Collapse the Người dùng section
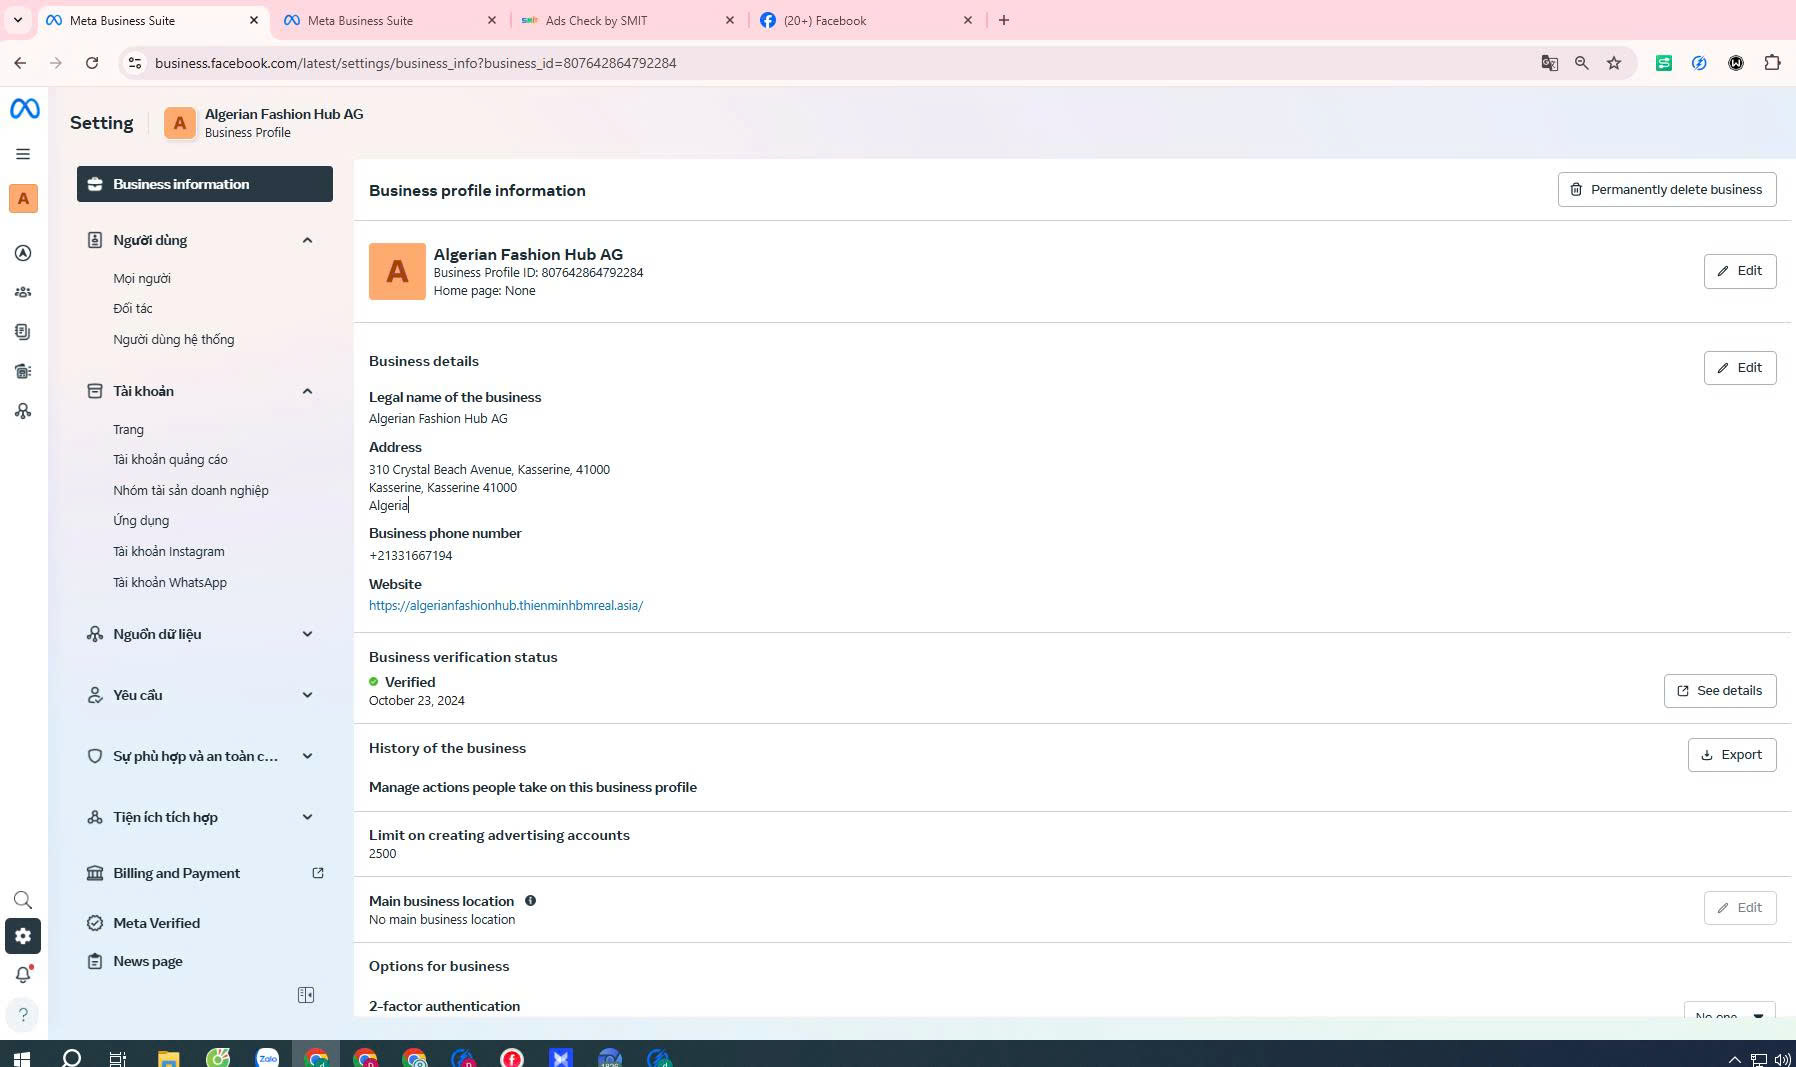Viewport: 1796px width, 1067px height. click(307, 240)
